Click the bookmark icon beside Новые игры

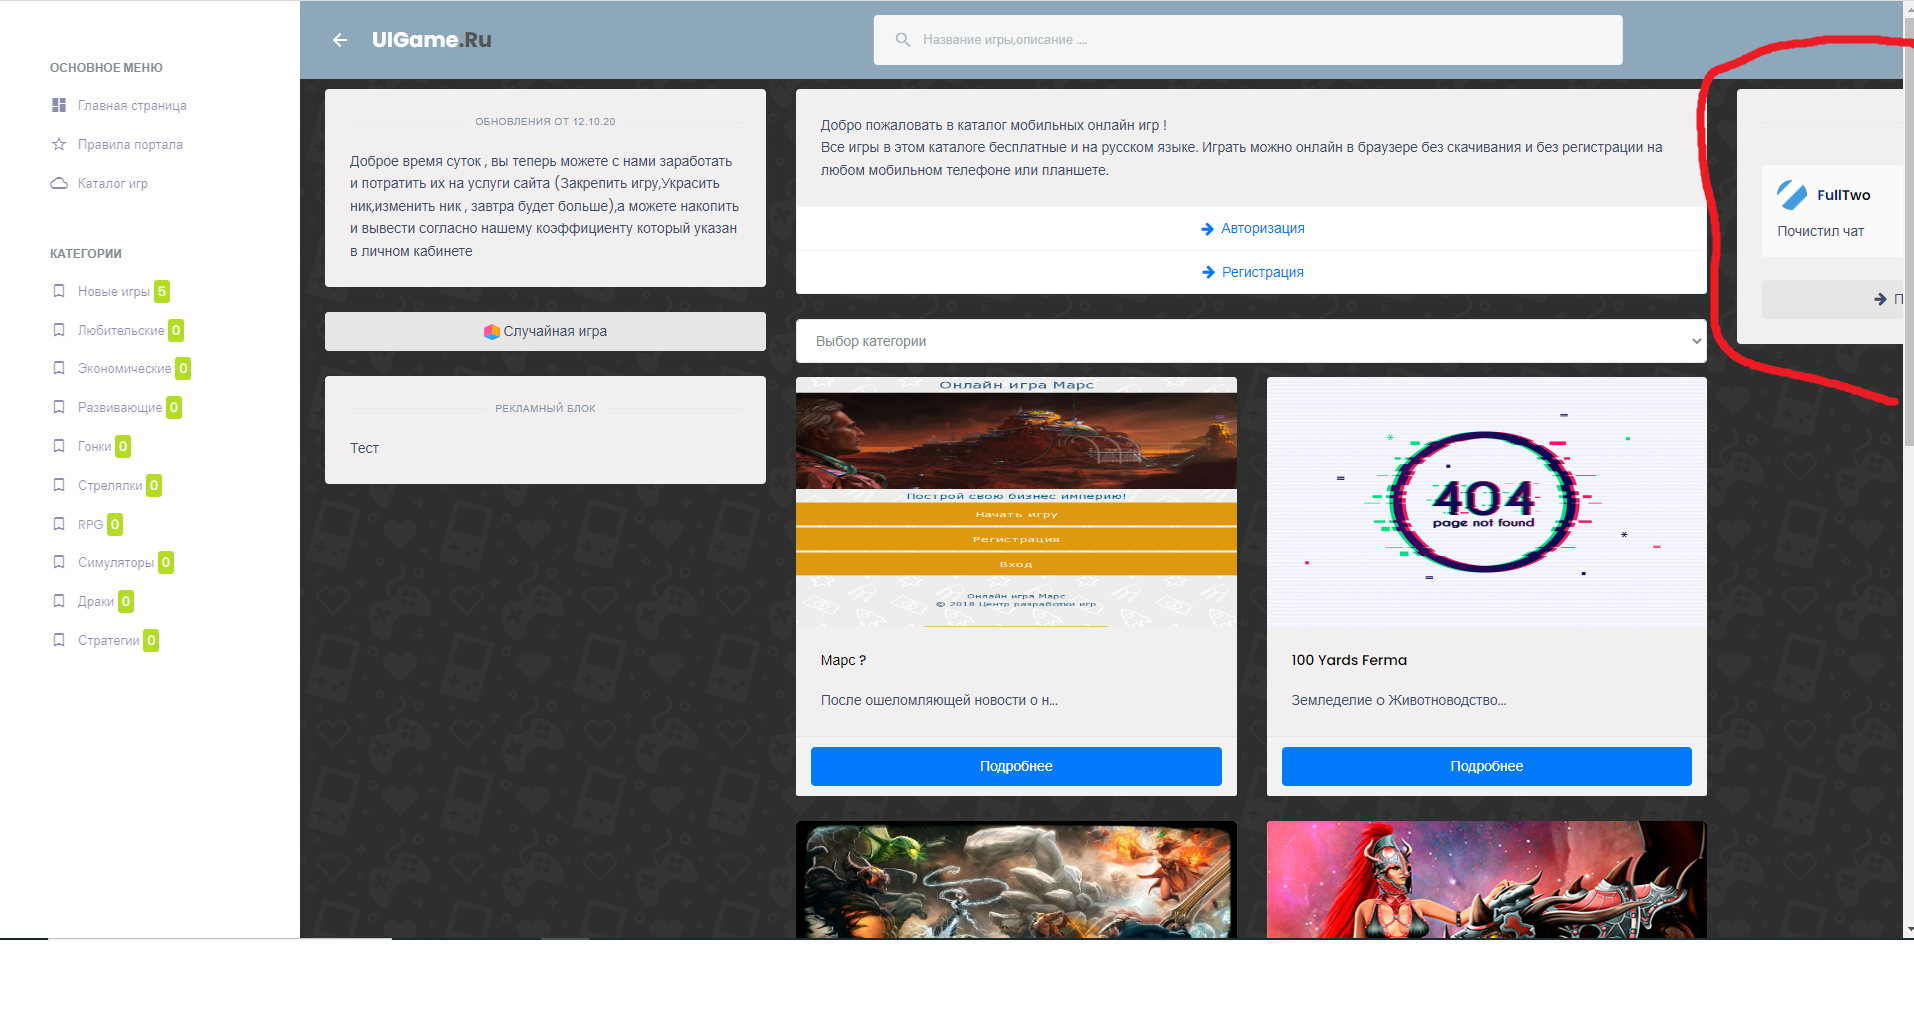point(59,291)
